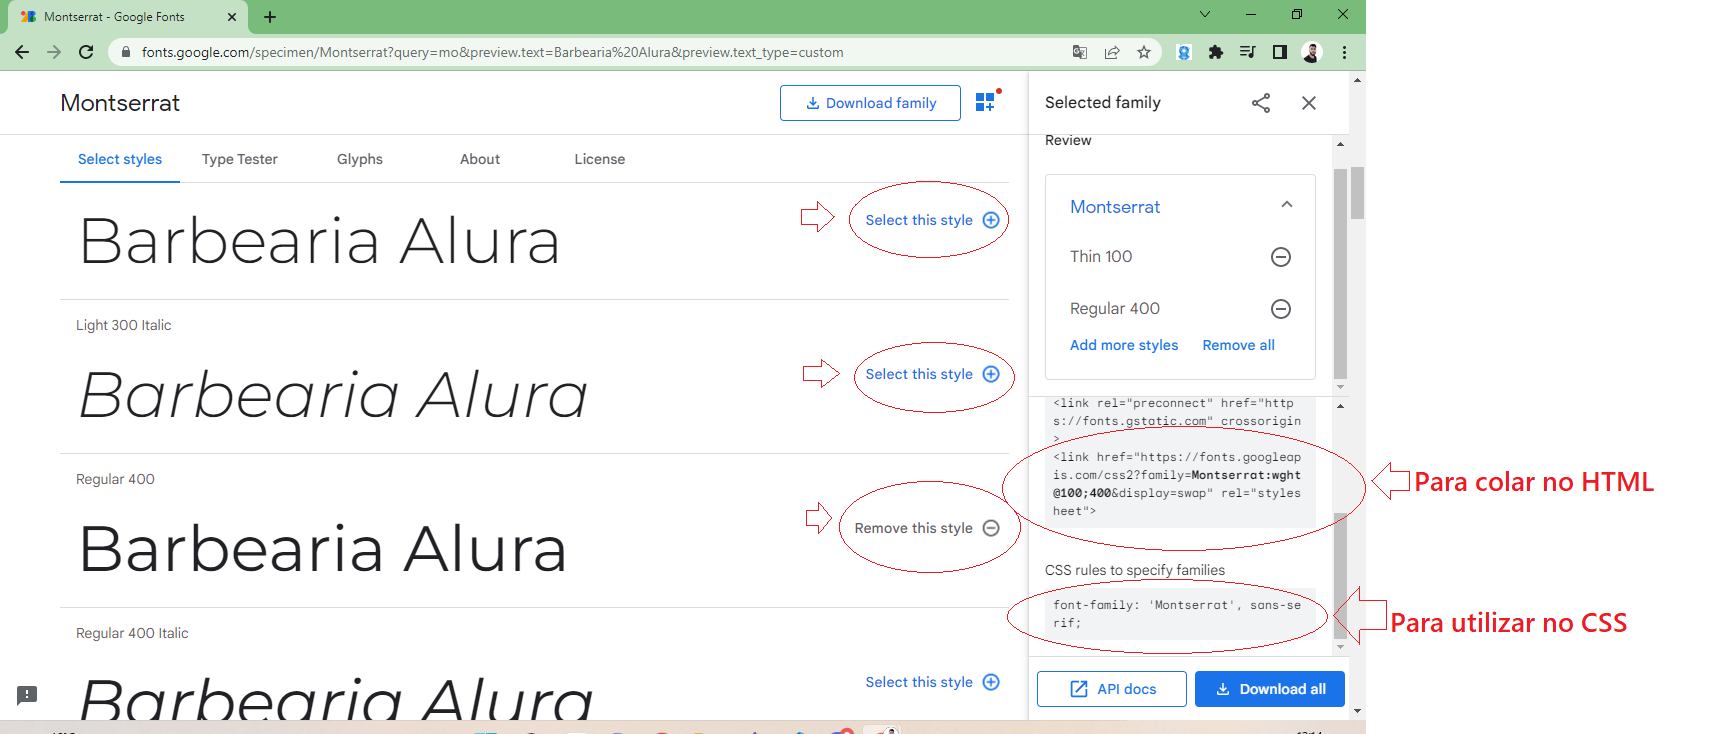Send feedback via exclamation icon
Screen dimensions: 1717x734
point(27,695)
